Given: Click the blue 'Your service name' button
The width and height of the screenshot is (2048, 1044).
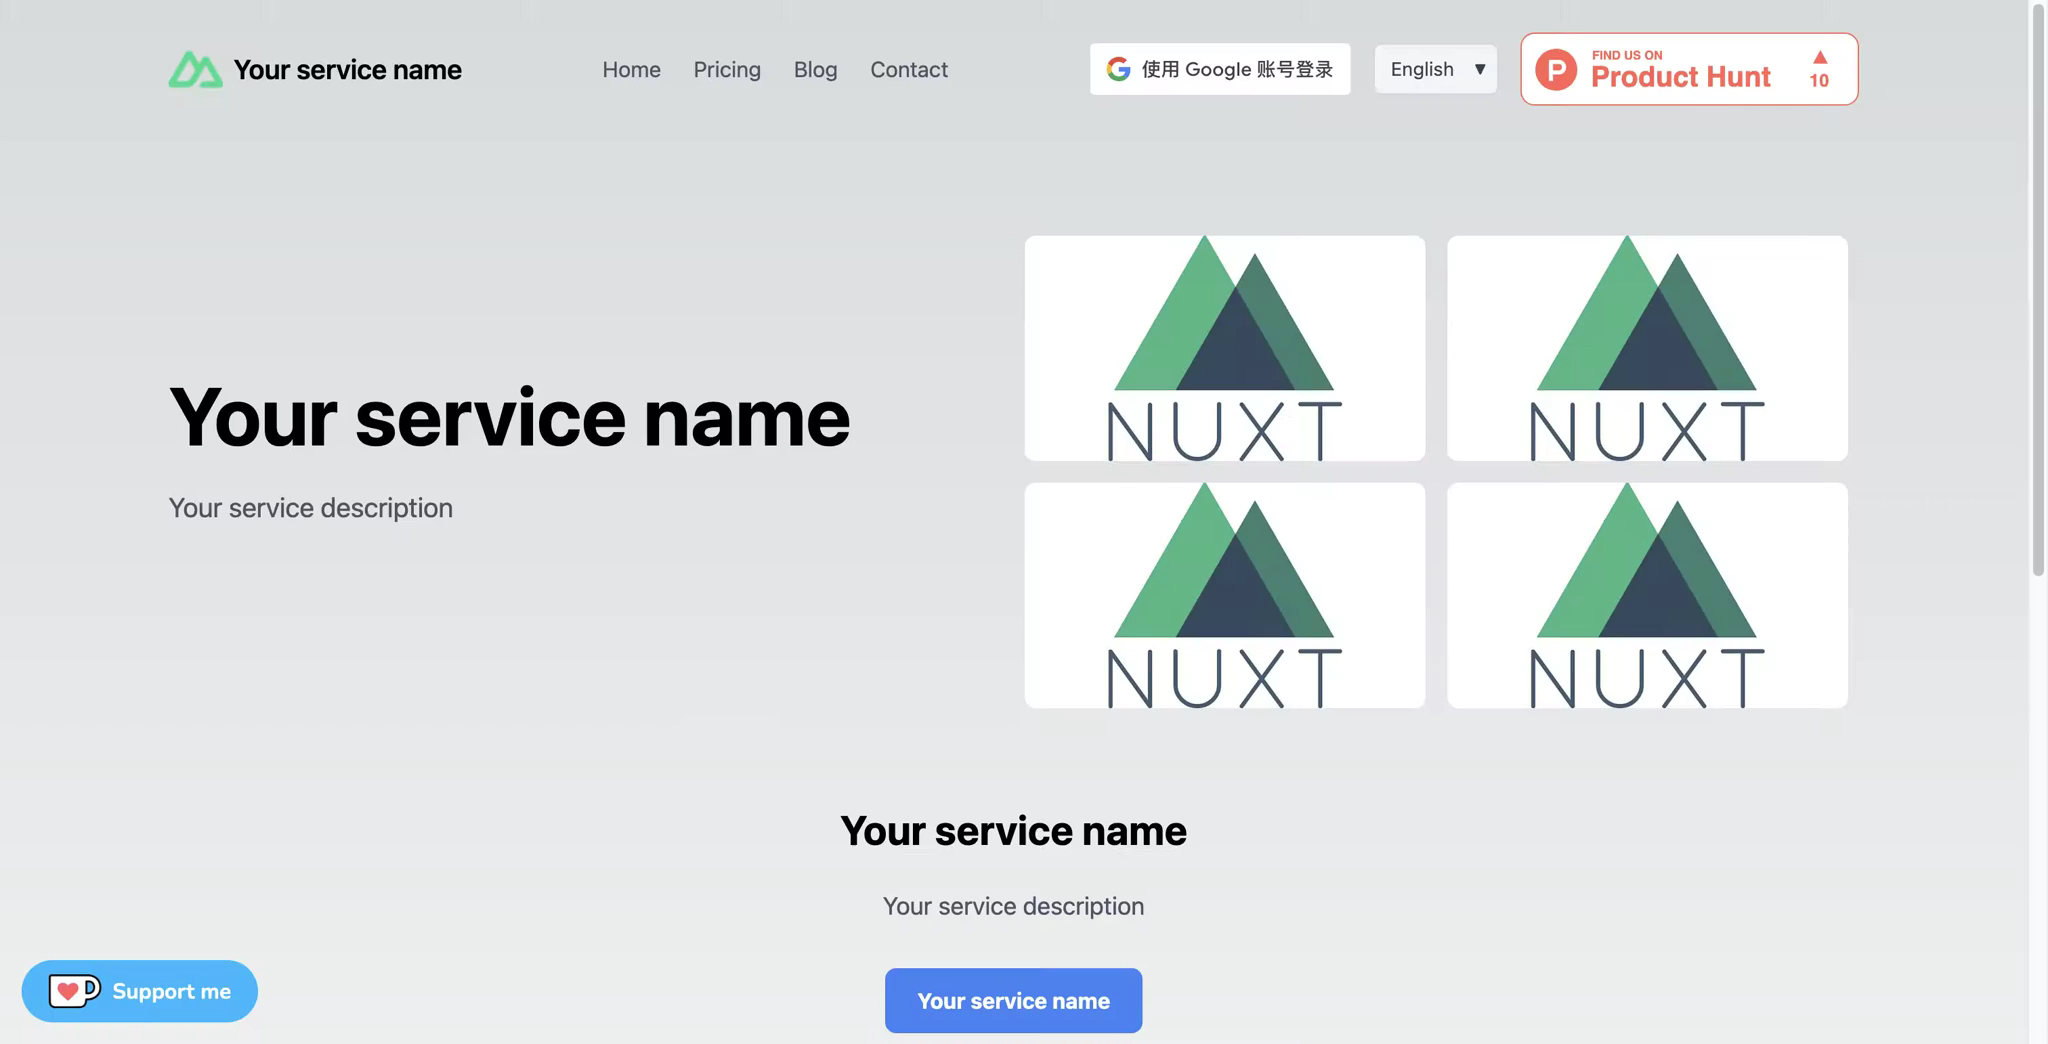Looking at the screenshot, I should coord(1013,1000).
